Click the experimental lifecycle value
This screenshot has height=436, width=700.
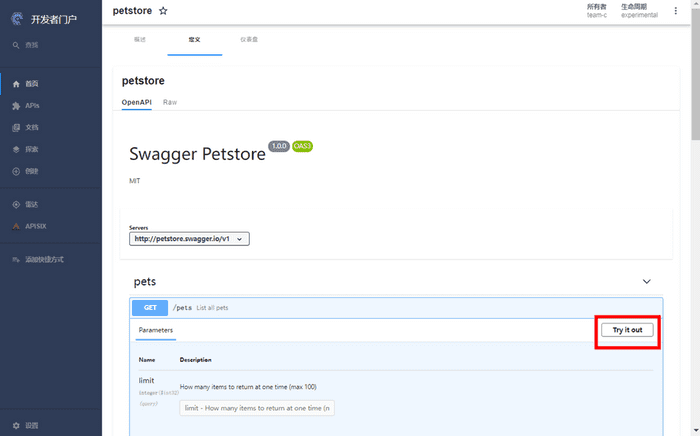tap(639, 15)
